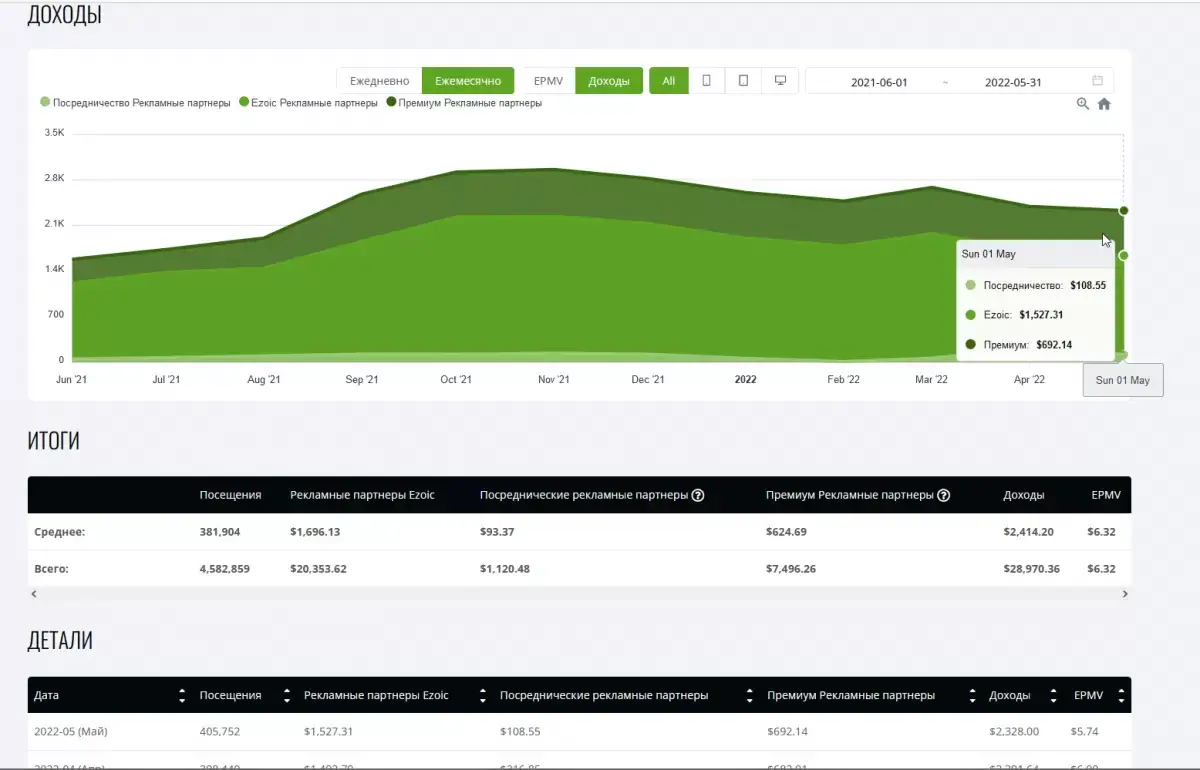Toggle Премиум Рекламные партнеры legend entry
Image resolution: width=1200 pixels, height=770 pixels.
(469, 103)
